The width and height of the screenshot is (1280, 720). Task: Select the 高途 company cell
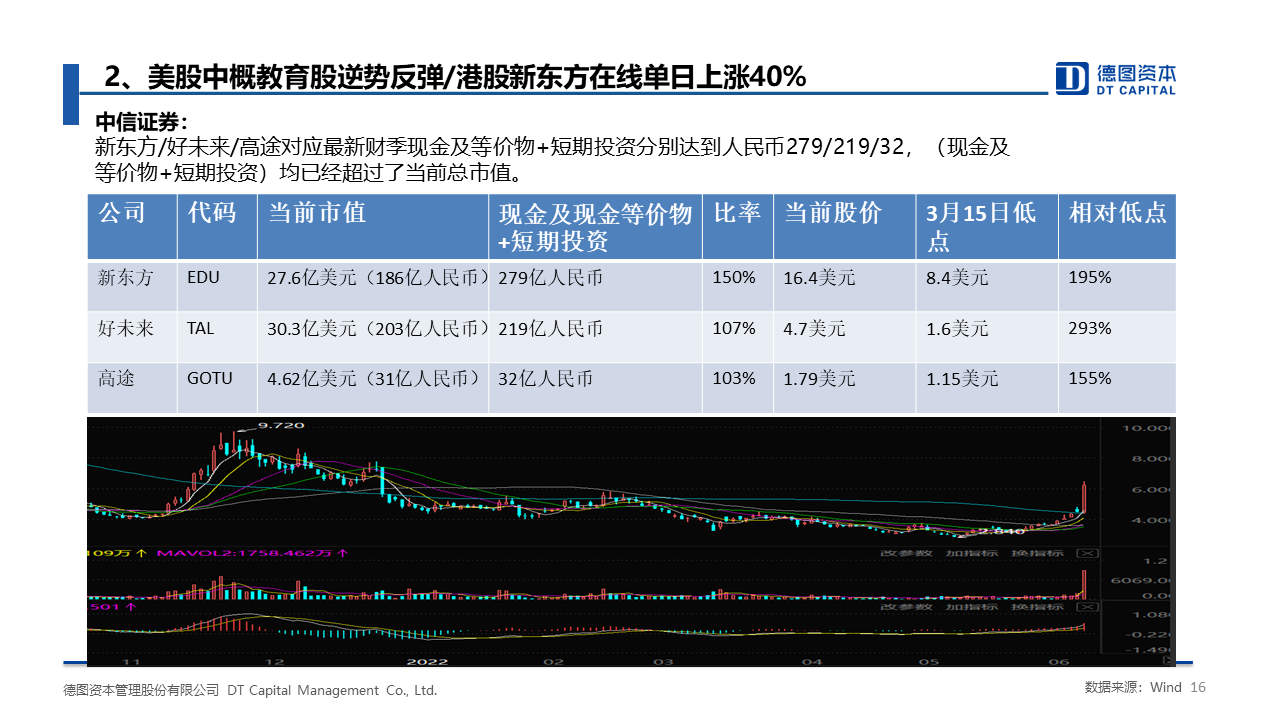tap(132, 387)
